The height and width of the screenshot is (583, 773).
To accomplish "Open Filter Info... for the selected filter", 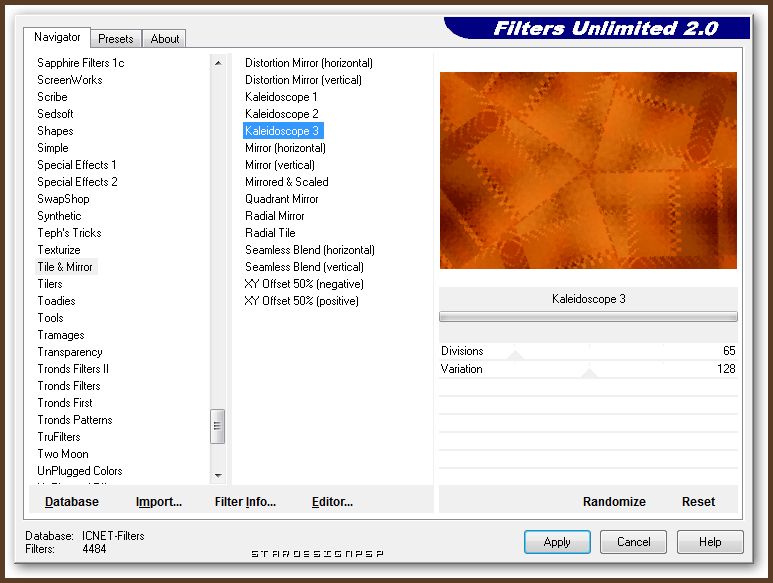I will point(245,502).
